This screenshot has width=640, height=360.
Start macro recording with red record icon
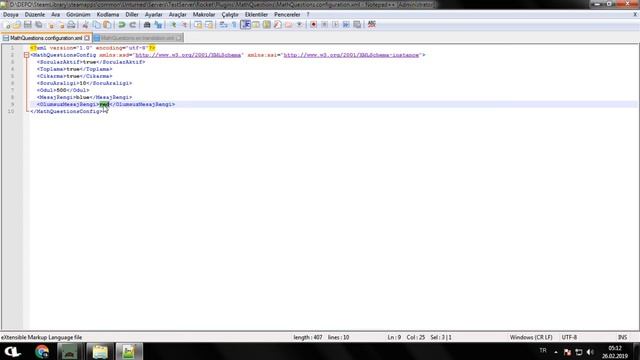click(x=313, y=25)
